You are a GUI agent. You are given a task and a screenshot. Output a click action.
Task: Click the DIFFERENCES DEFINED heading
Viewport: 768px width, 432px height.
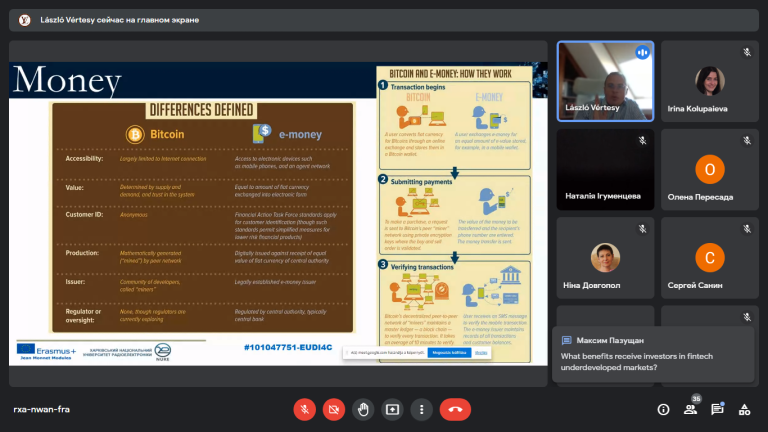pos(201,110)
